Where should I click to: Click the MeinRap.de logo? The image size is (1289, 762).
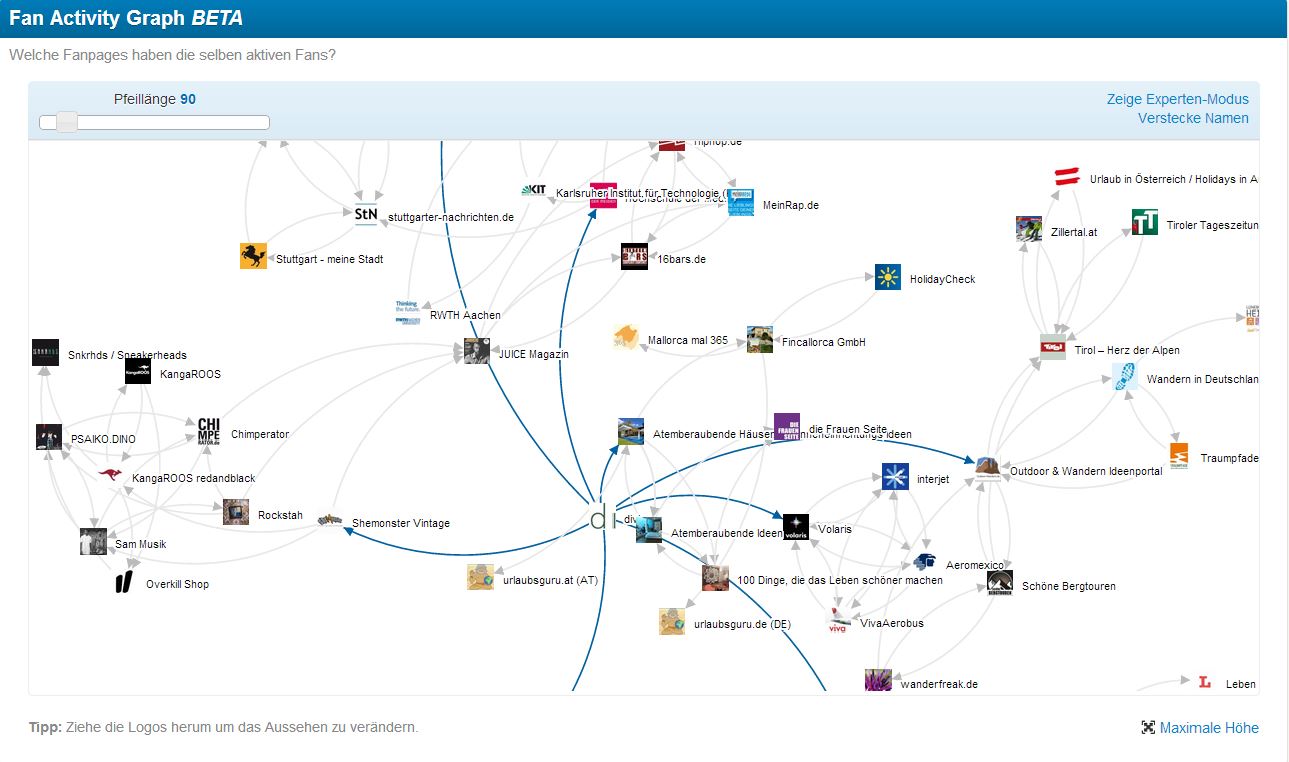click(x=741, y=202)
